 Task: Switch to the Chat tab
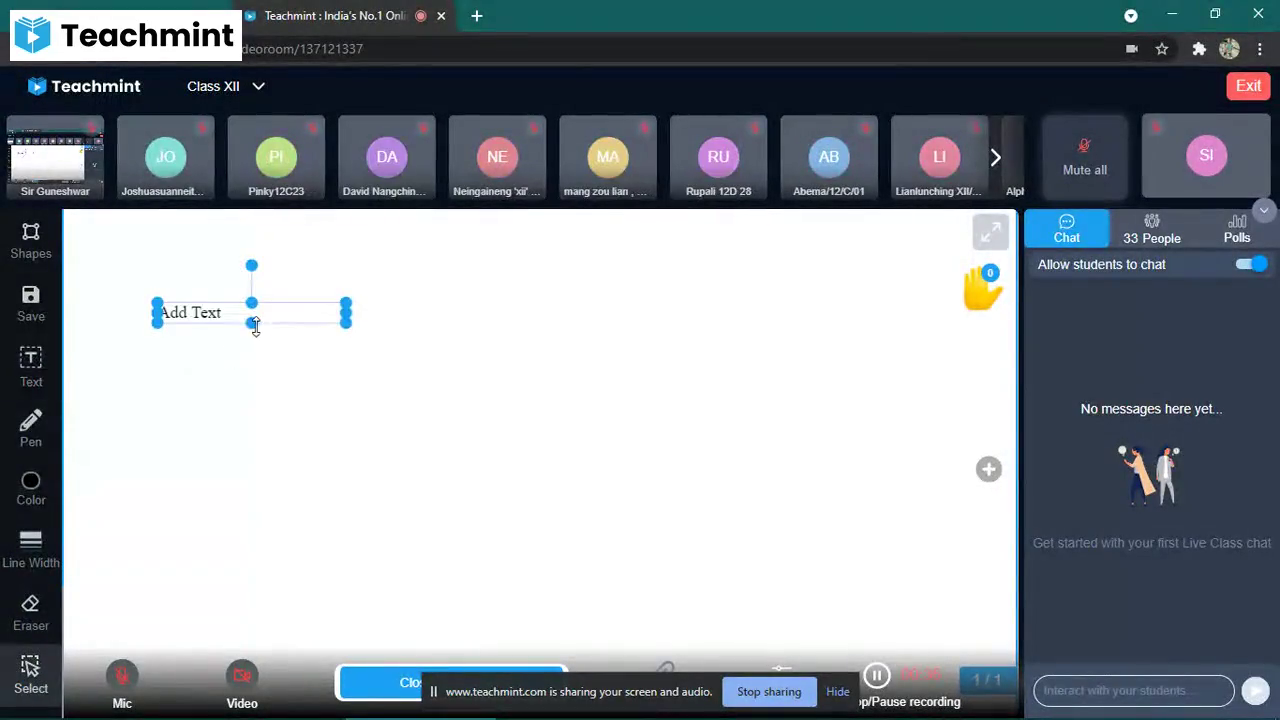pyautogui.click(x=1067, y=229)
